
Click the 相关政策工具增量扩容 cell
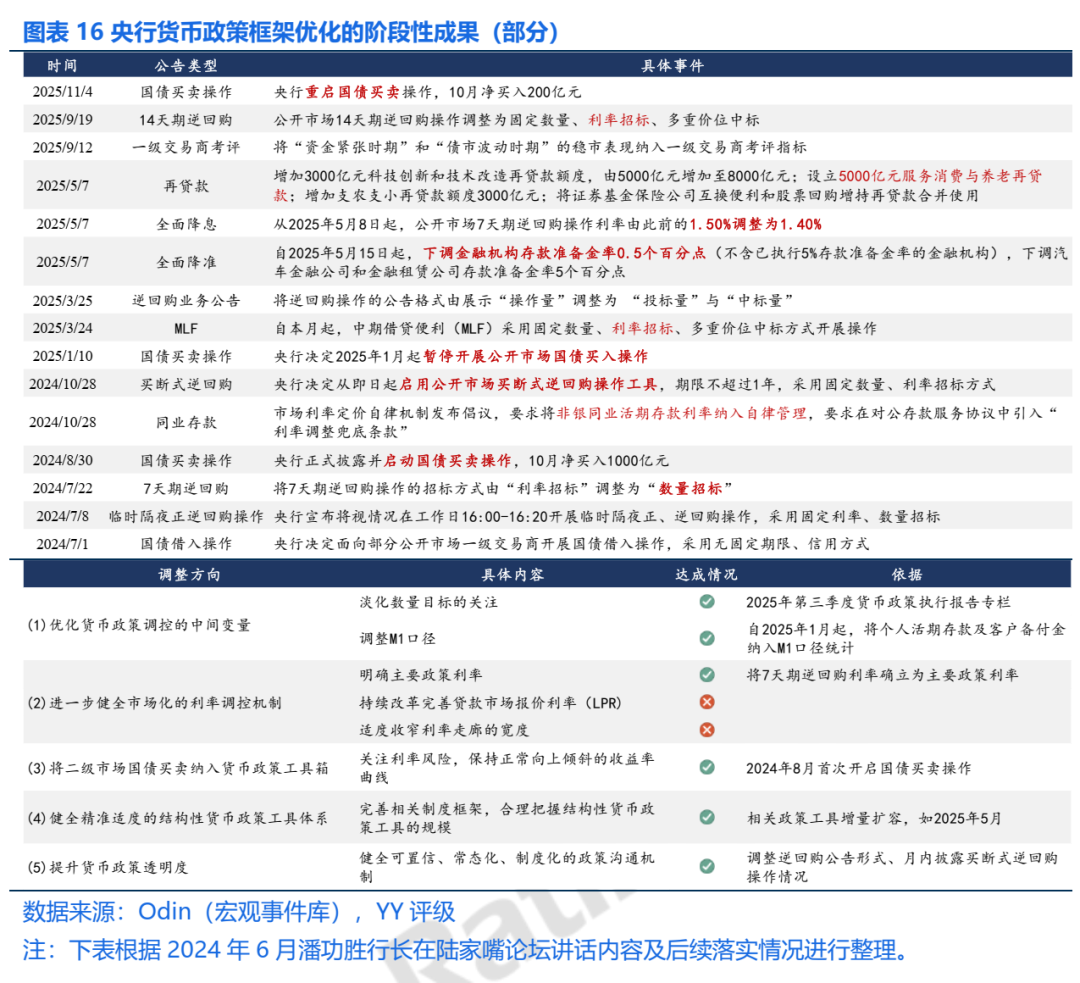coord(874,818)
